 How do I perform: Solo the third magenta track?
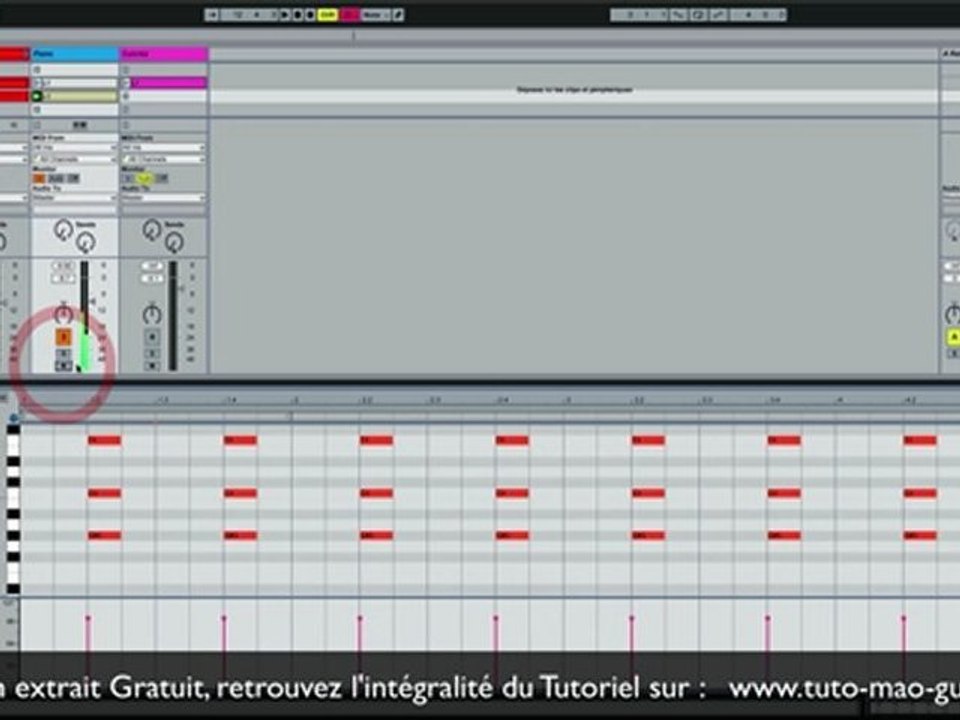tap(152, 353)
